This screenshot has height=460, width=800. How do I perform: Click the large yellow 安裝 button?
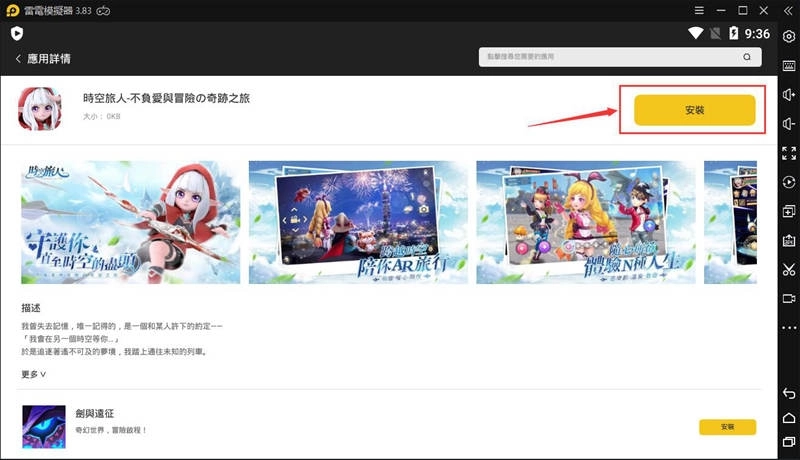tap(694, 110)
